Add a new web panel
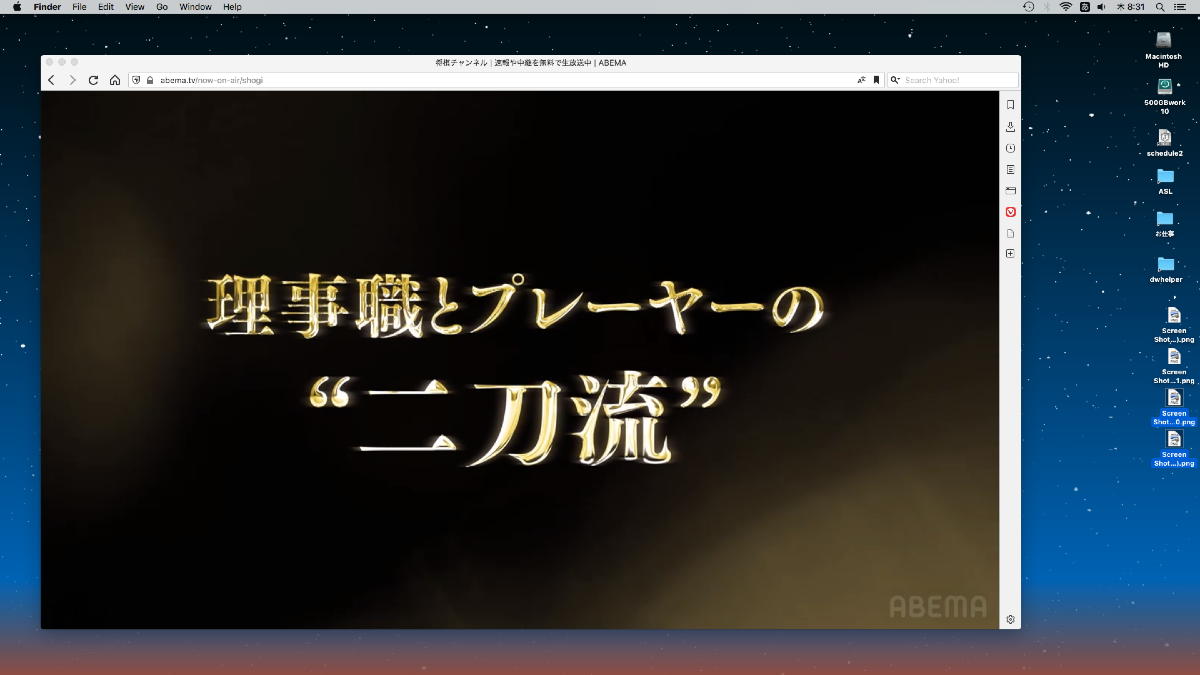Screen dimensions: 1200x675 click(x=1010, y=254)
